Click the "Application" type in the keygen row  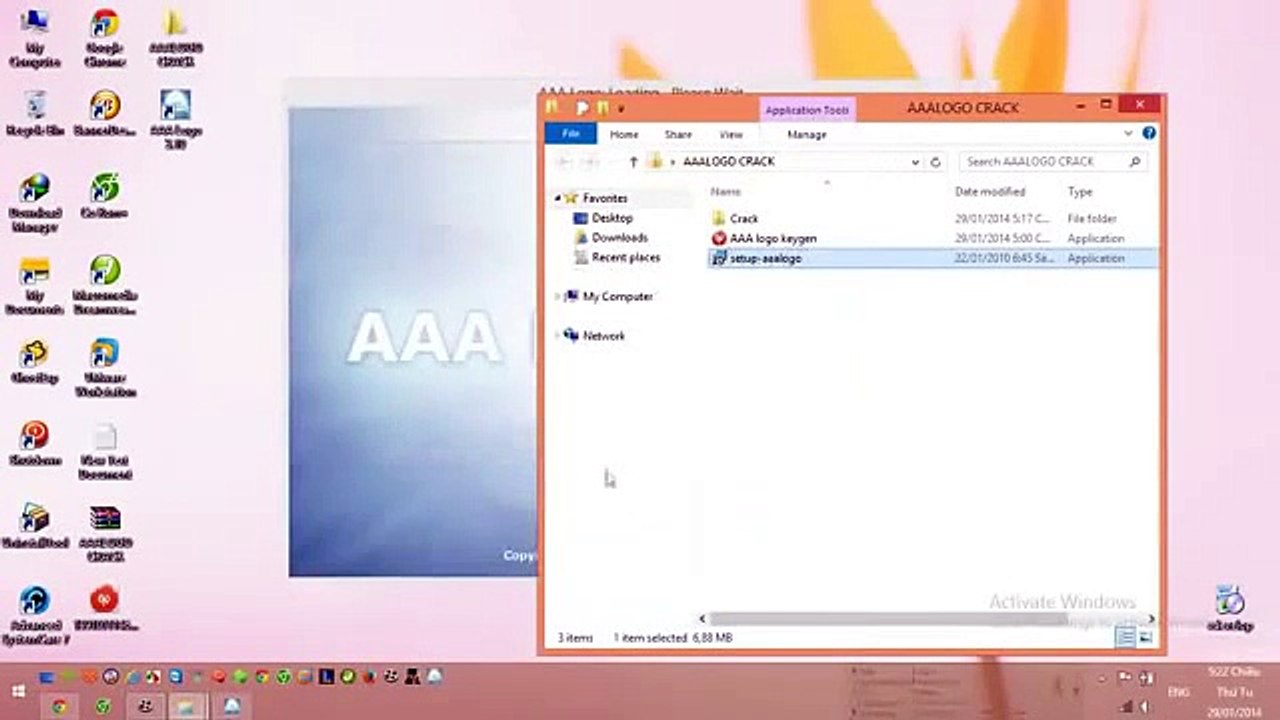1096,238
